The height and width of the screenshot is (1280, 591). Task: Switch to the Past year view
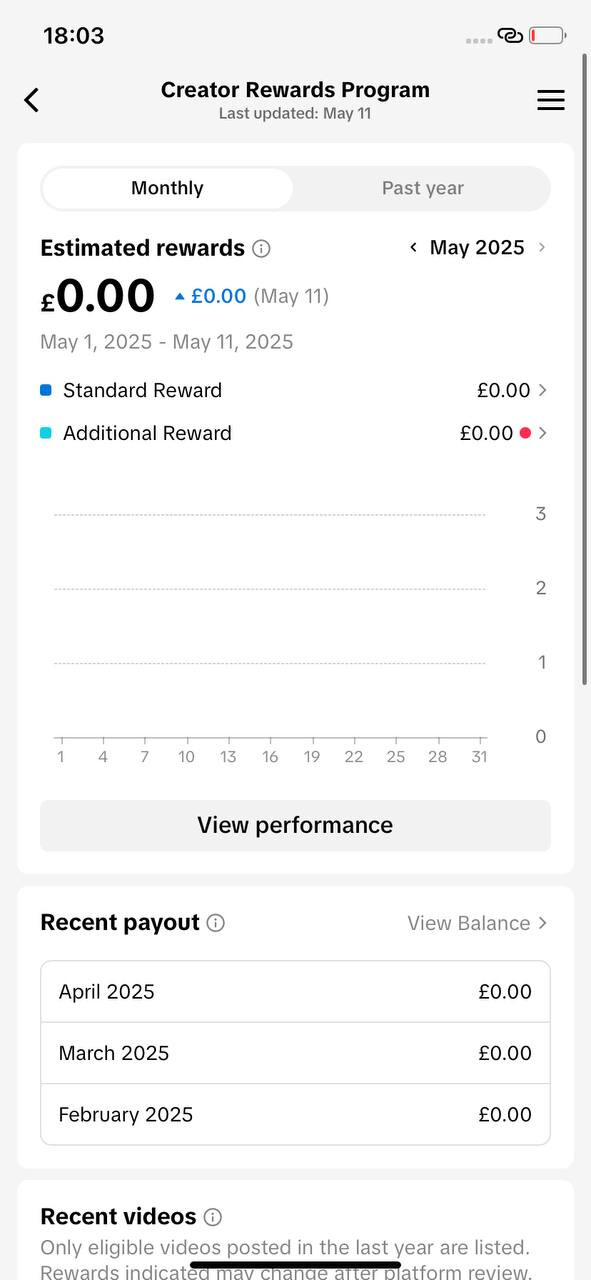[423, 188]
